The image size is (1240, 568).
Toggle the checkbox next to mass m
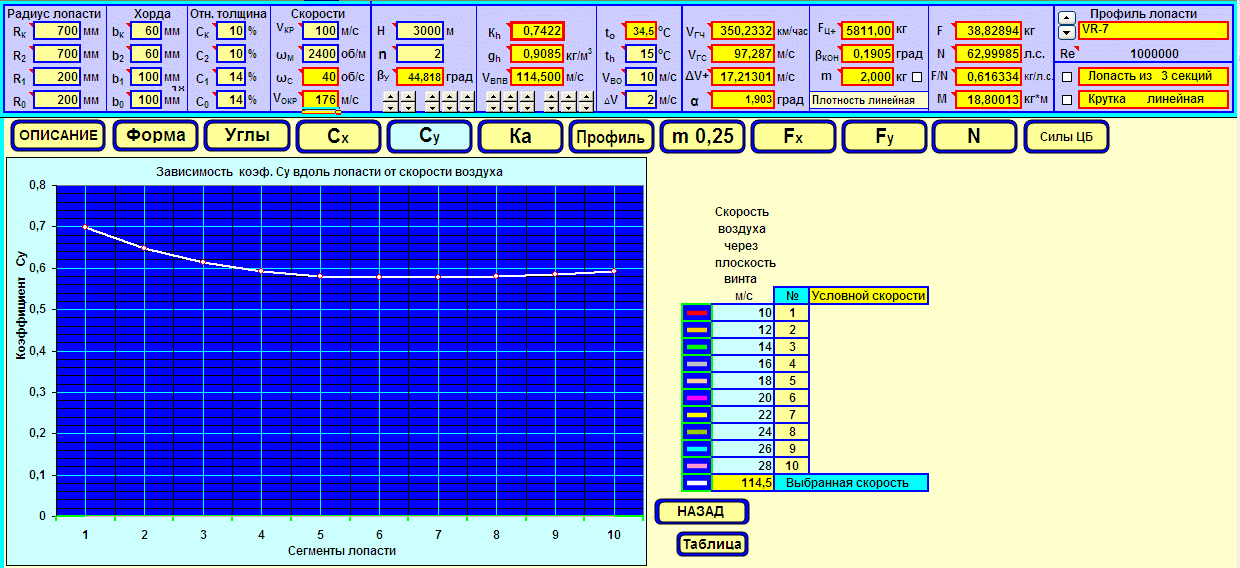(x=918, y=77)
